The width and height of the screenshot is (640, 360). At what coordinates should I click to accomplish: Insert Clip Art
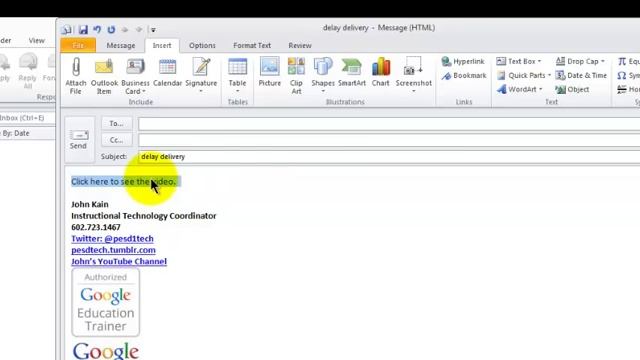tap(296, 76)
